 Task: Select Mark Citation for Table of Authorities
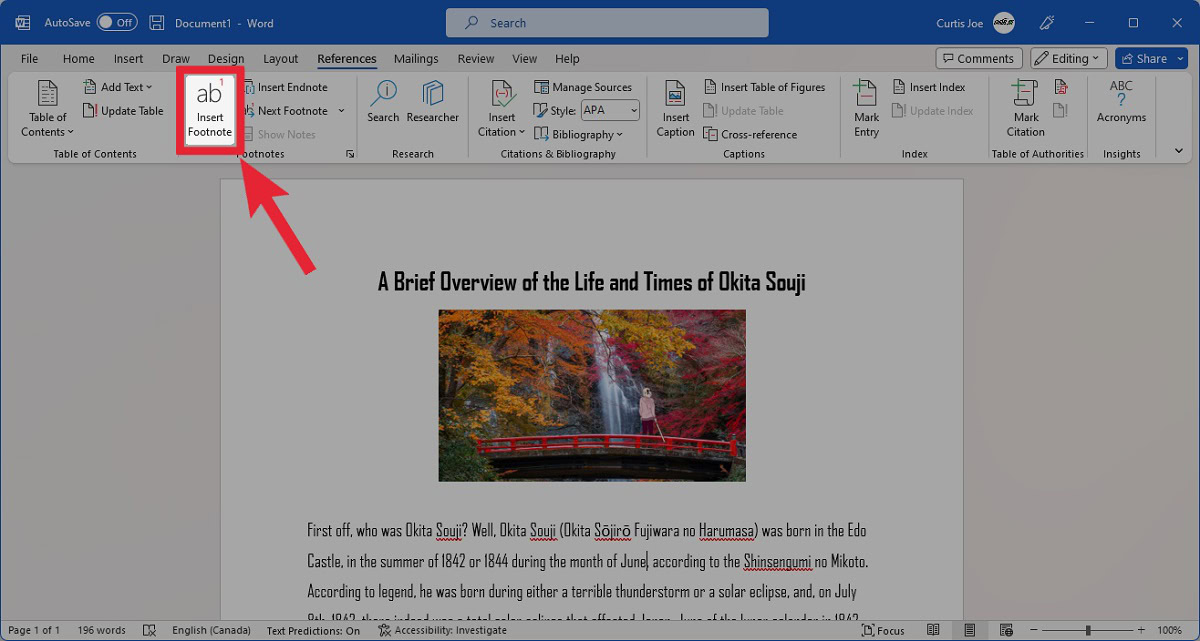click(1025, 108)
